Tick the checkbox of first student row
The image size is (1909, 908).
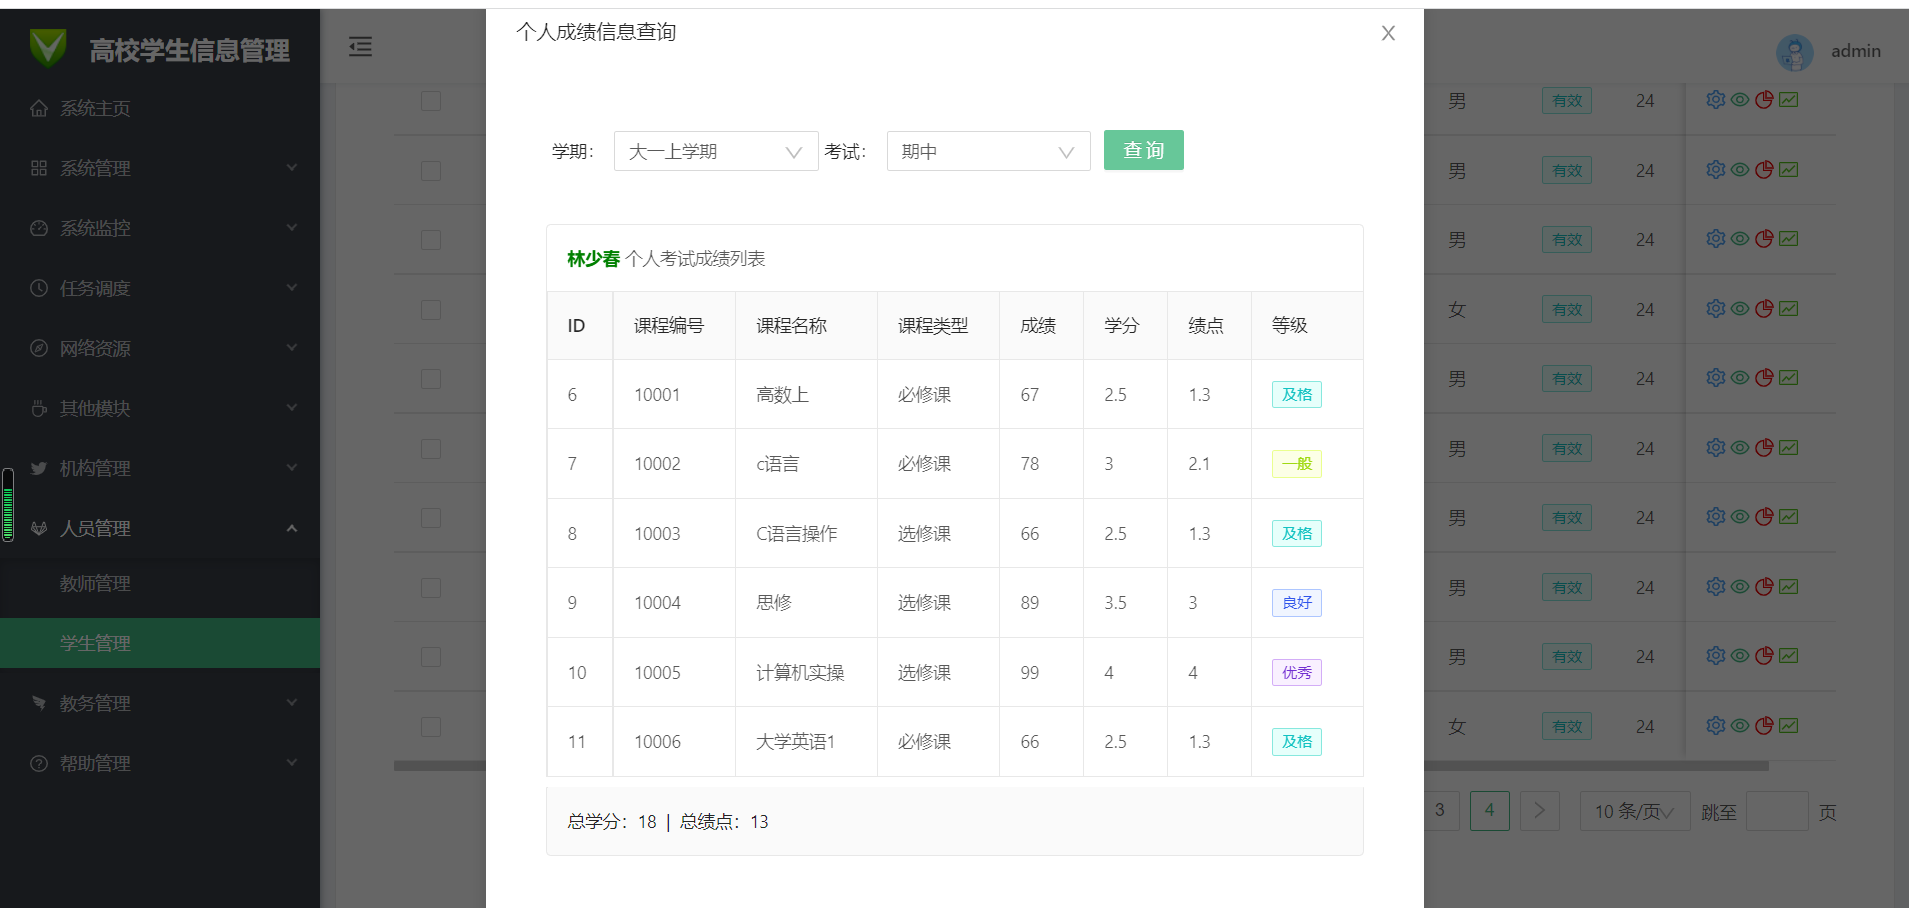(431, 101)
